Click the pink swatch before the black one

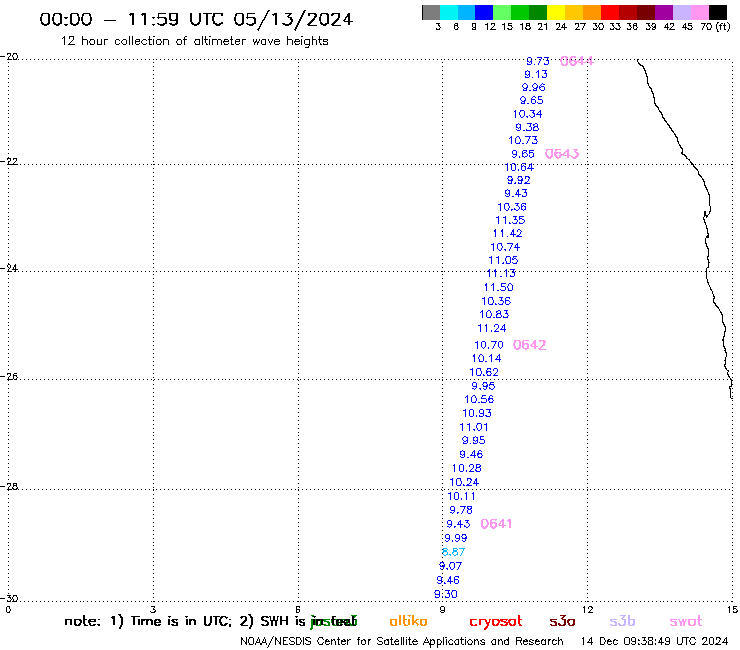pos(700,12)
